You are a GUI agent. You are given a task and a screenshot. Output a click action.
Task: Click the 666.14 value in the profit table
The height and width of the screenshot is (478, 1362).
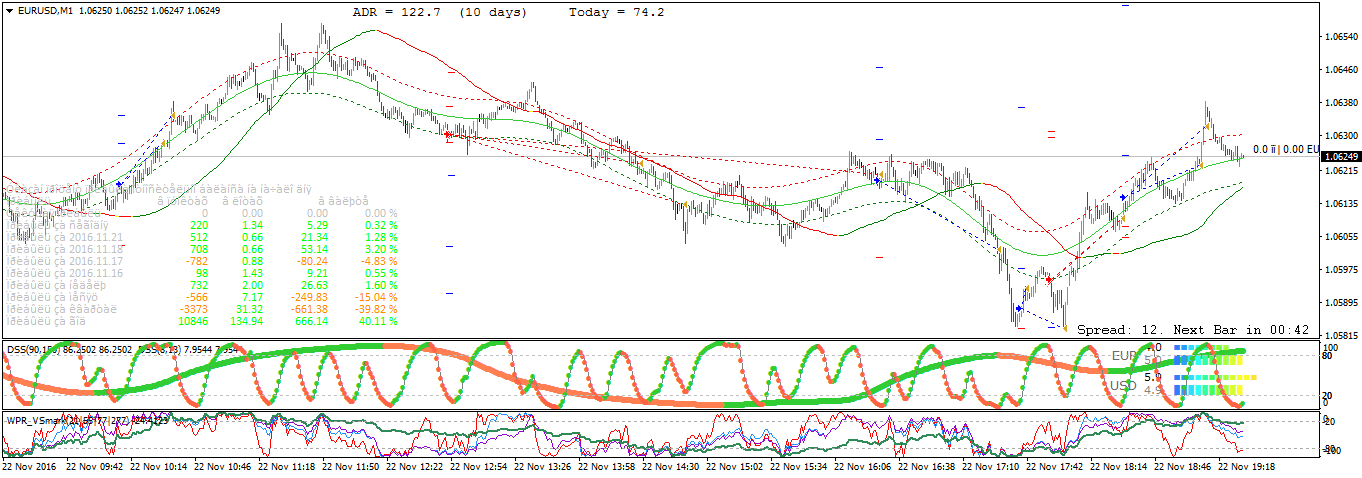310,321
